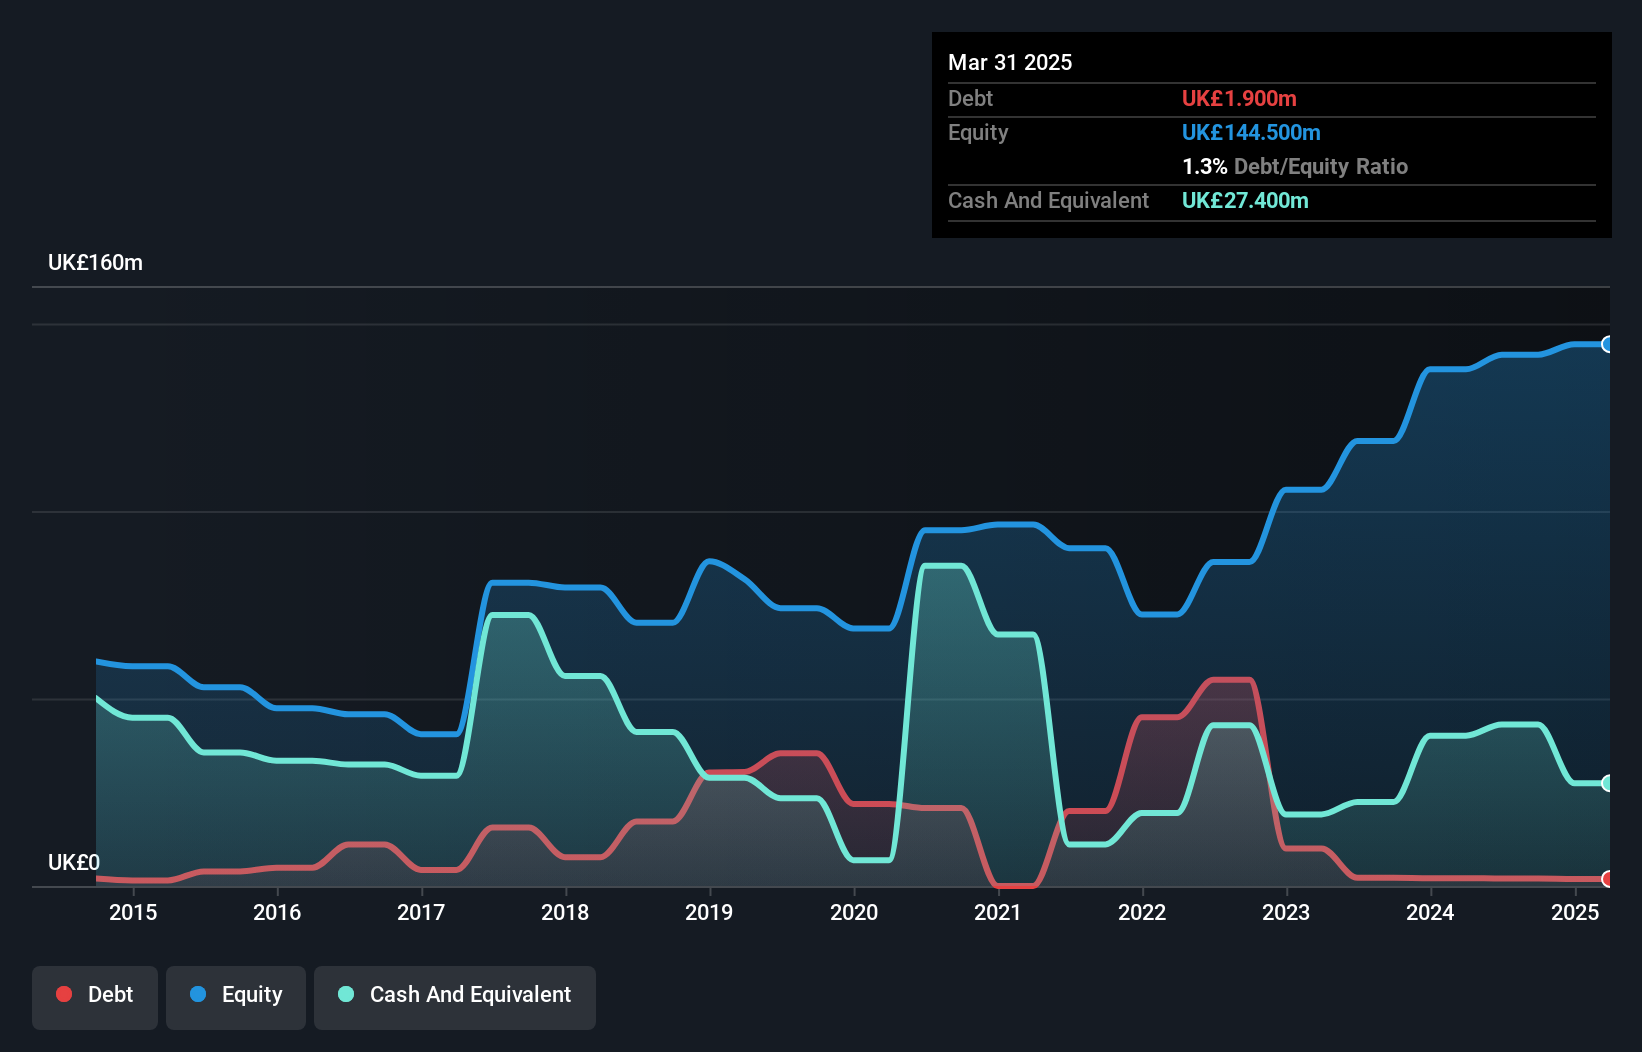Select the Equity endpoint marker on the chart
1642x1052 pixels.
point(1607,344)
